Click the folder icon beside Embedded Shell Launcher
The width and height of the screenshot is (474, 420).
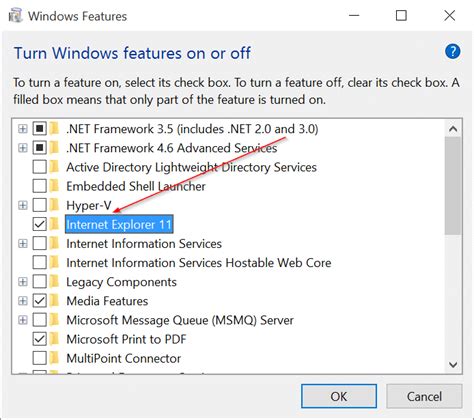tap(54, 186)
